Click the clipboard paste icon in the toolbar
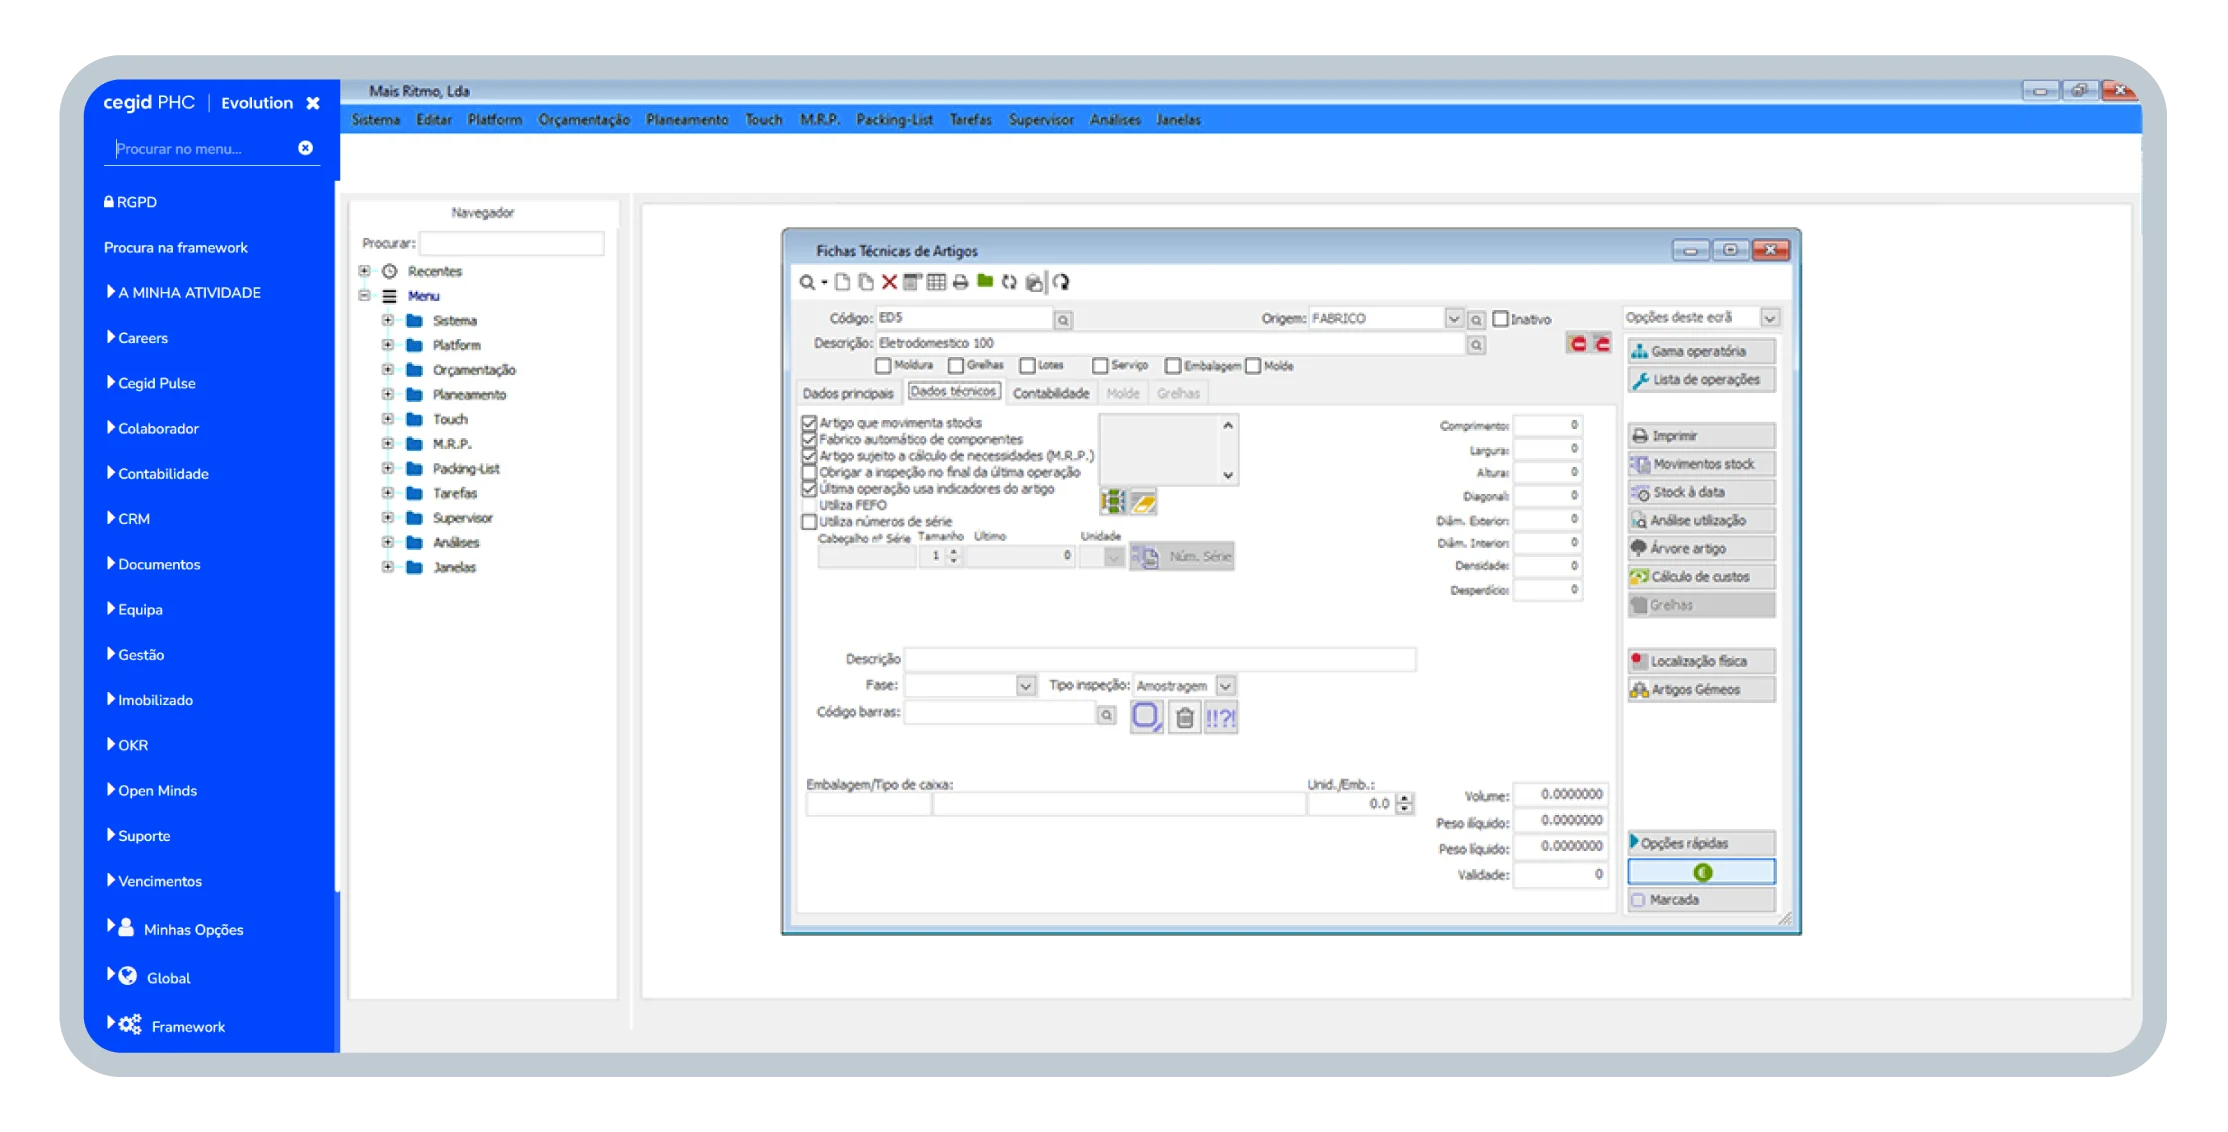 pyautogui.click(x=1034, y=283)
